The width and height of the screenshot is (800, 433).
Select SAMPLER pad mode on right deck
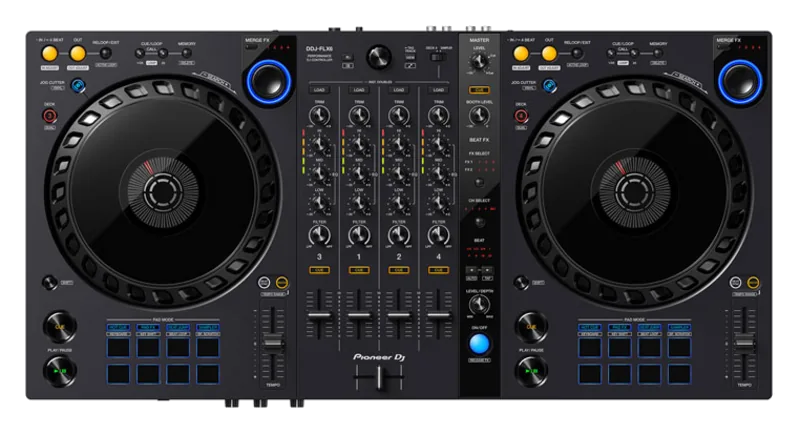(680, 327)
